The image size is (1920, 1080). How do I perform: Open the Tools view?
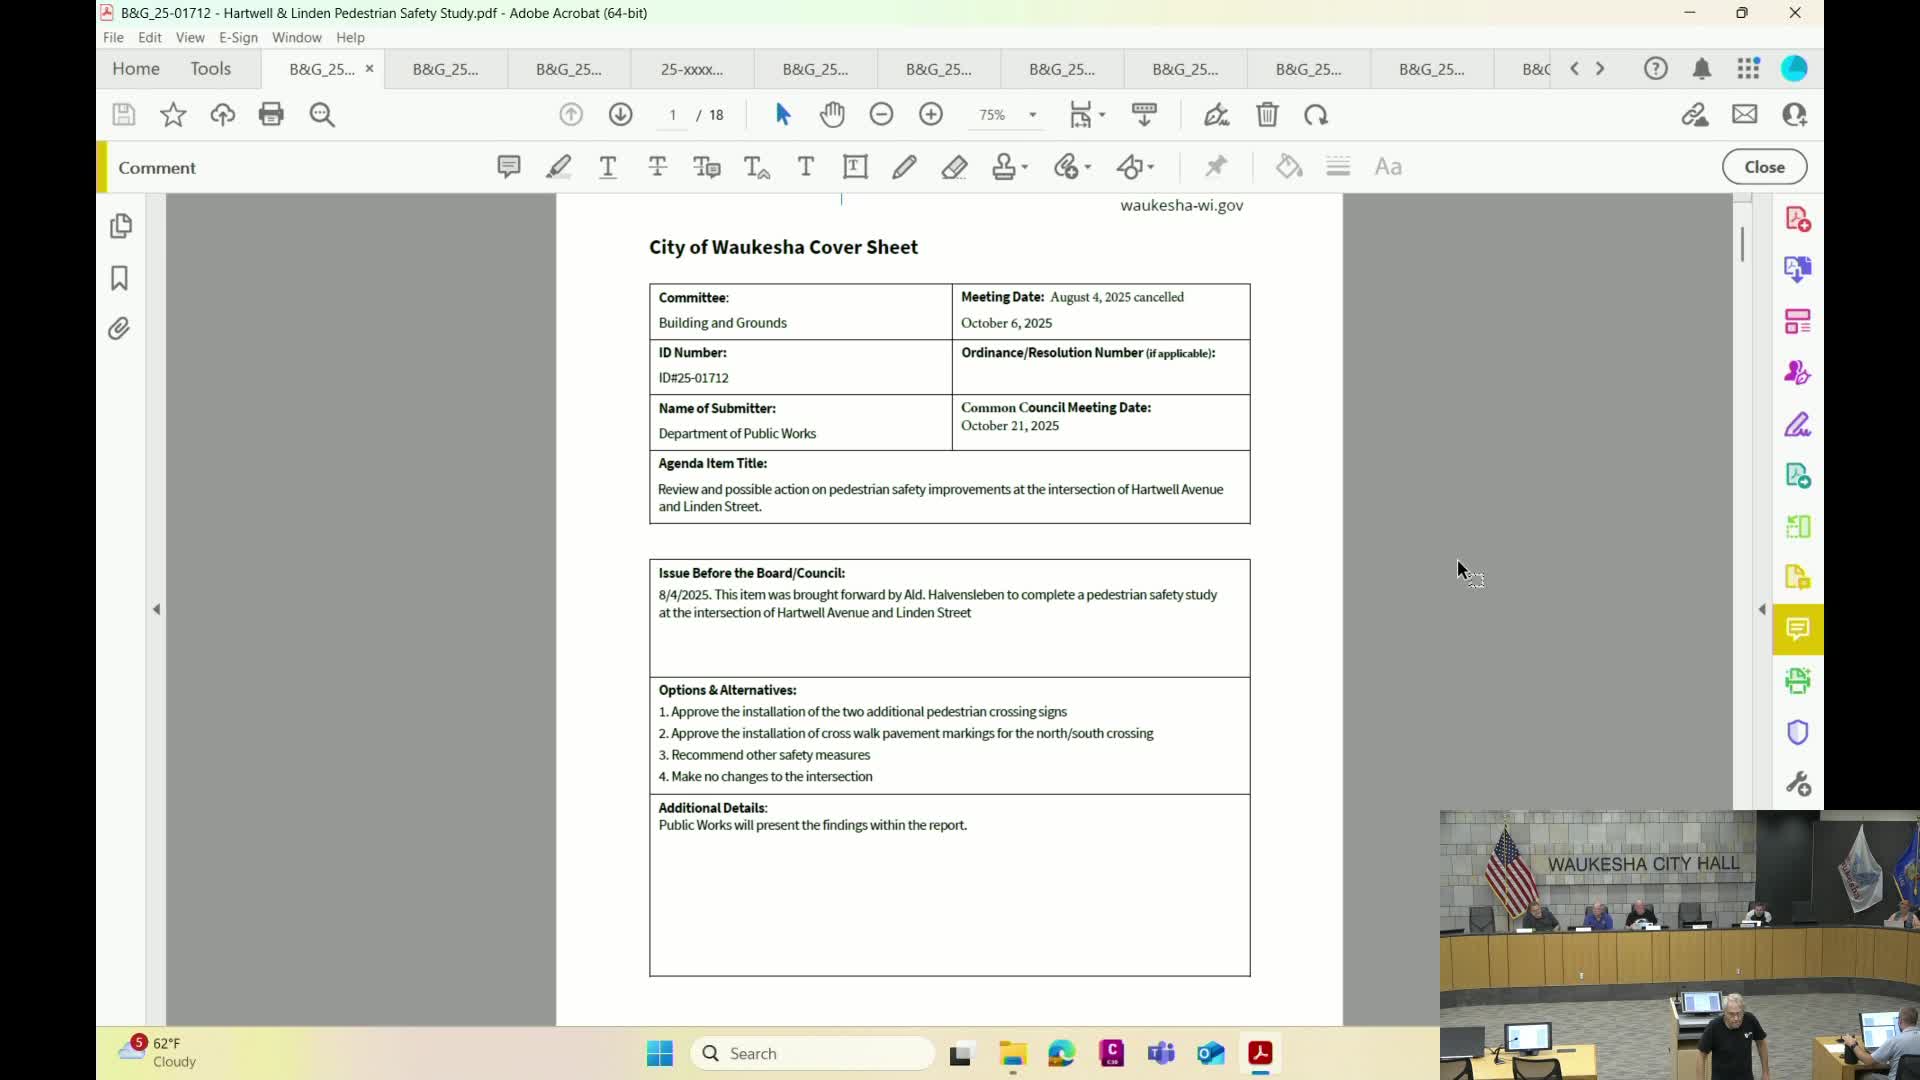pos(210,68)
